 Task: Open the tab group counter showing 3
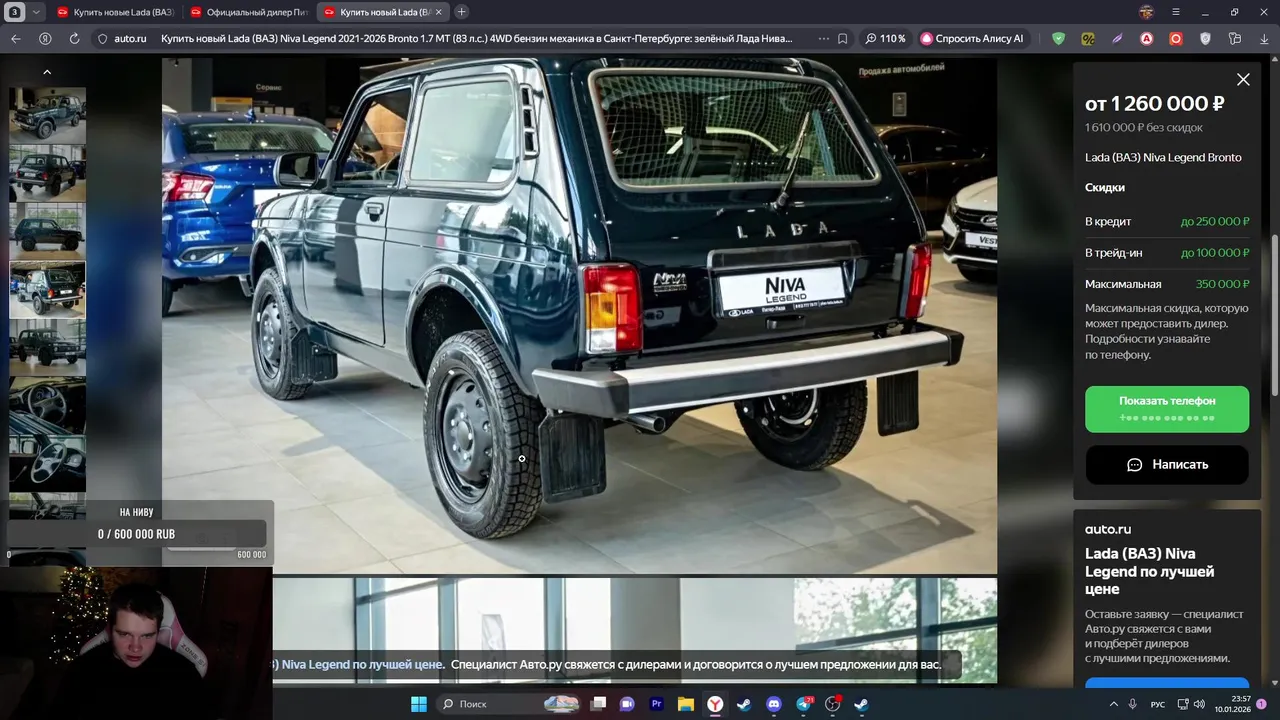click(15, 12)
